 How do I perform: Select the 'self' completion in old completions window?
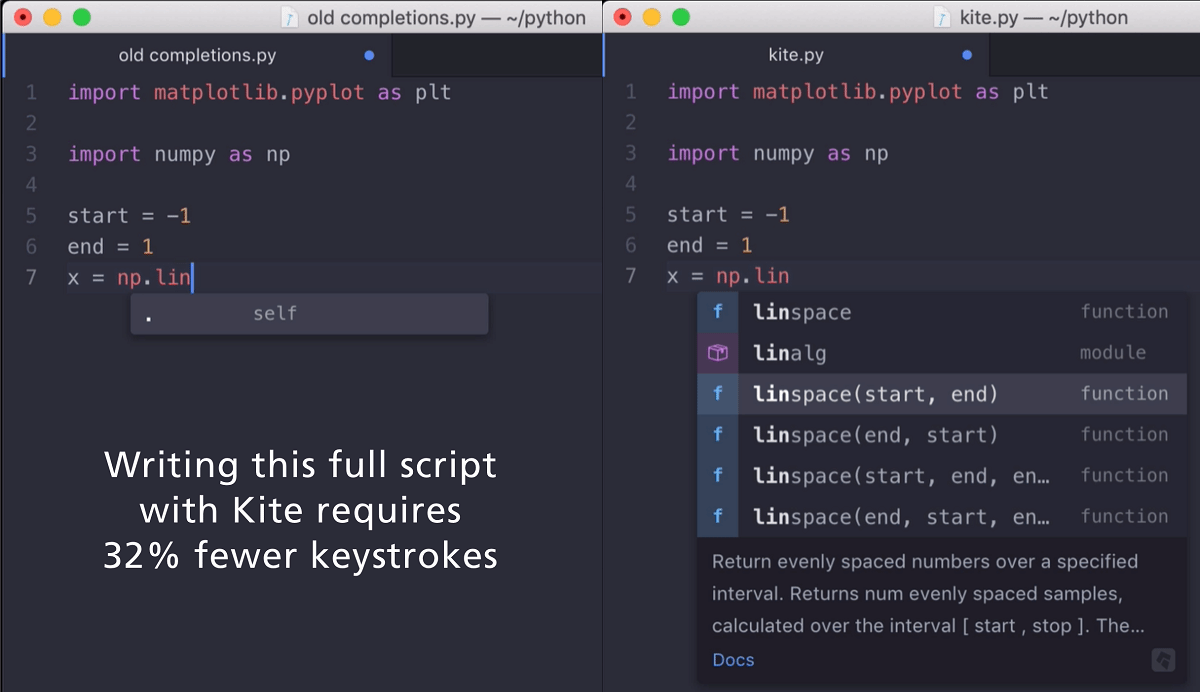coord(310,314)
